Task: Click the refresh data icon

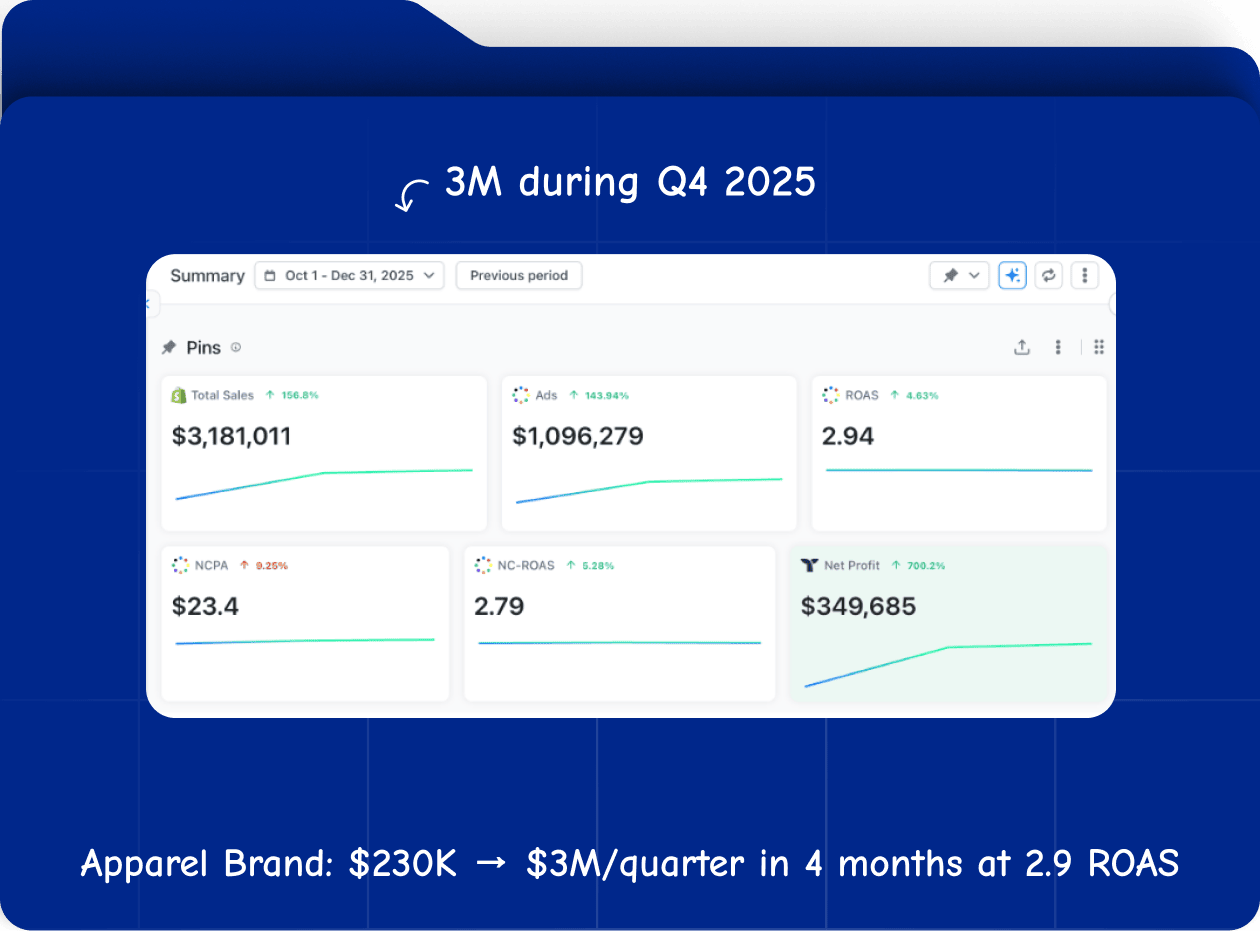Action: pos(1048,276)
